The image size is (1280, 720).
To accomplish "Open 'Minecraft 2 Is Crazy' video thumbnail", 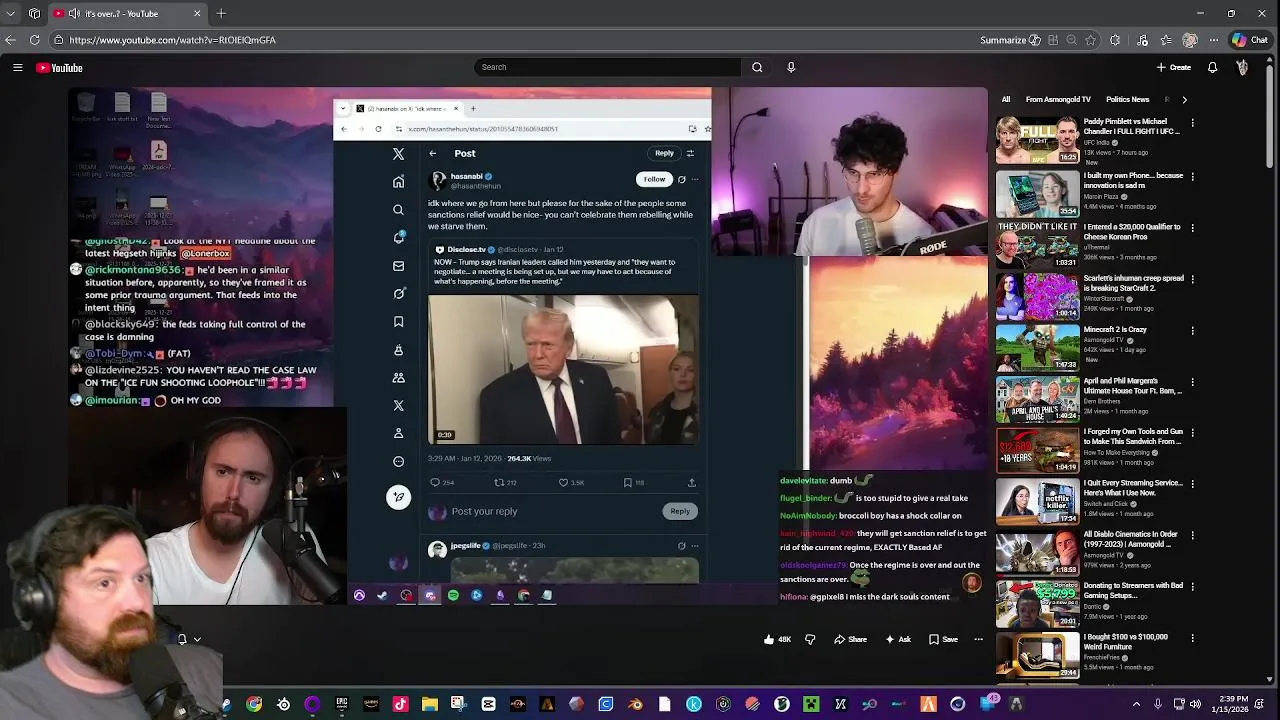I will (1037, 346).
